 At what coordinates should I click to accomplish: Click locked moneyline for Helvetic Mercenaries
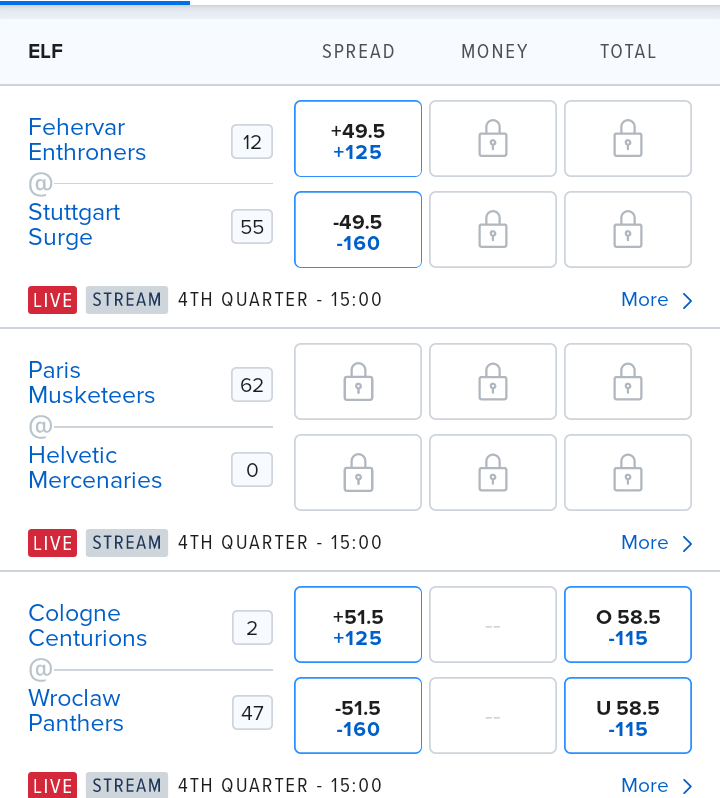point(493,473)
